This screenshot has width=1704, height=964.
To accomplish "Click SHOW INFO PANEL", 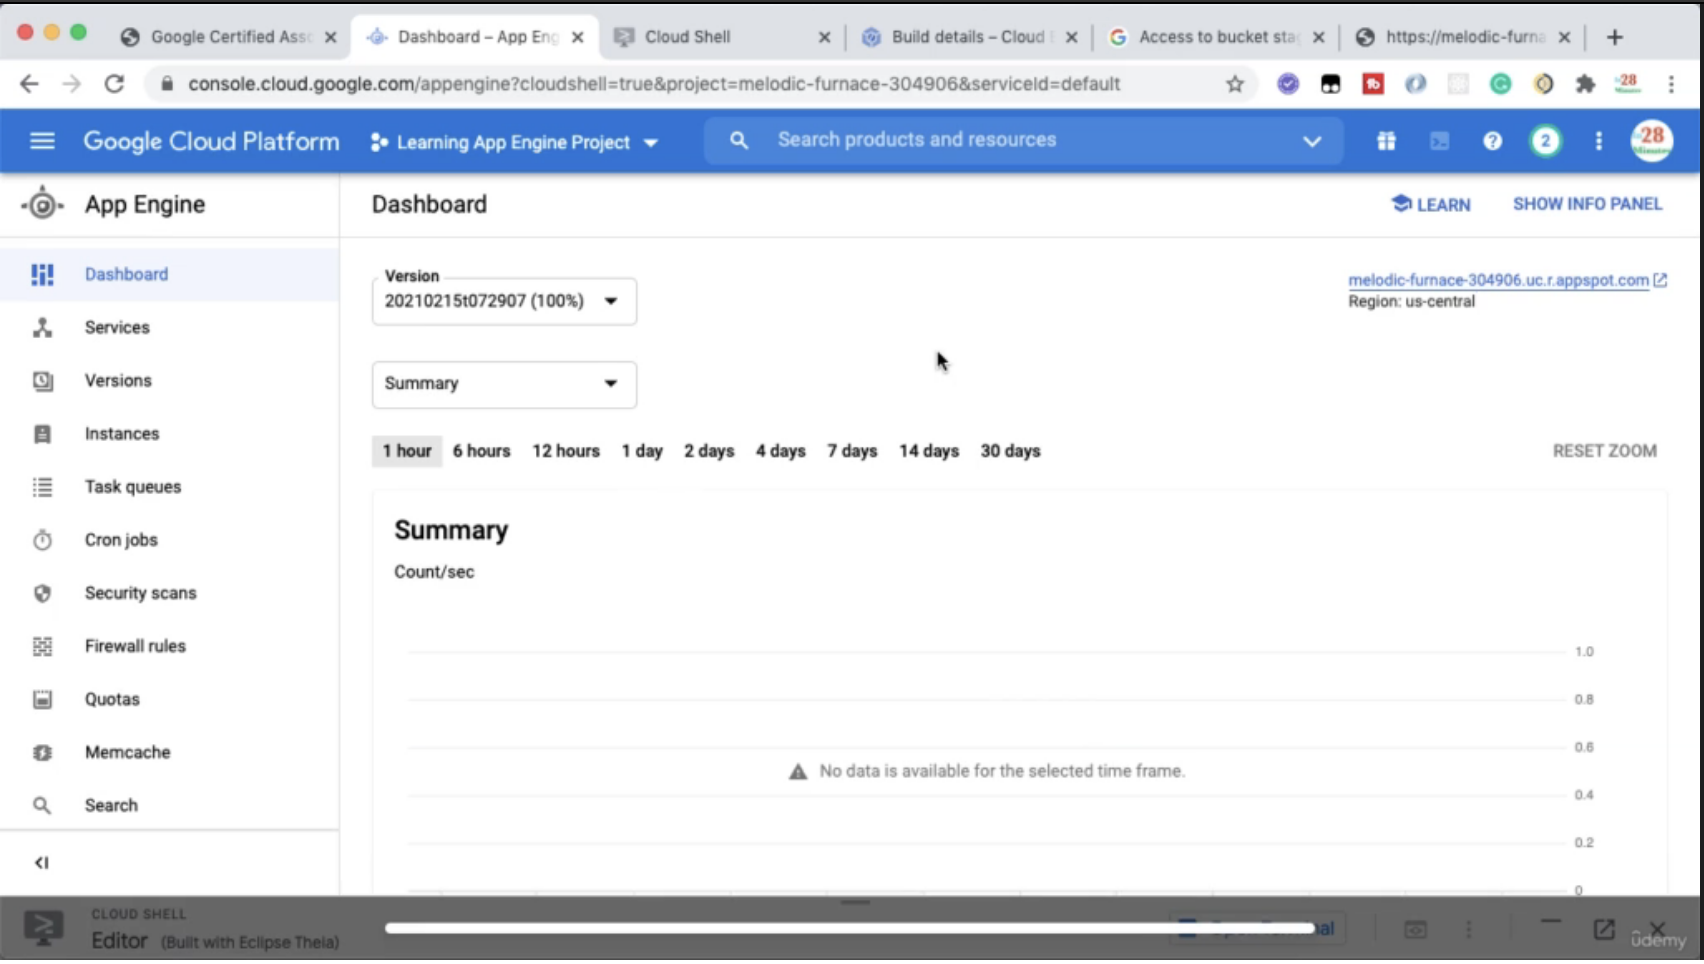I will [x=1587, y=204].
